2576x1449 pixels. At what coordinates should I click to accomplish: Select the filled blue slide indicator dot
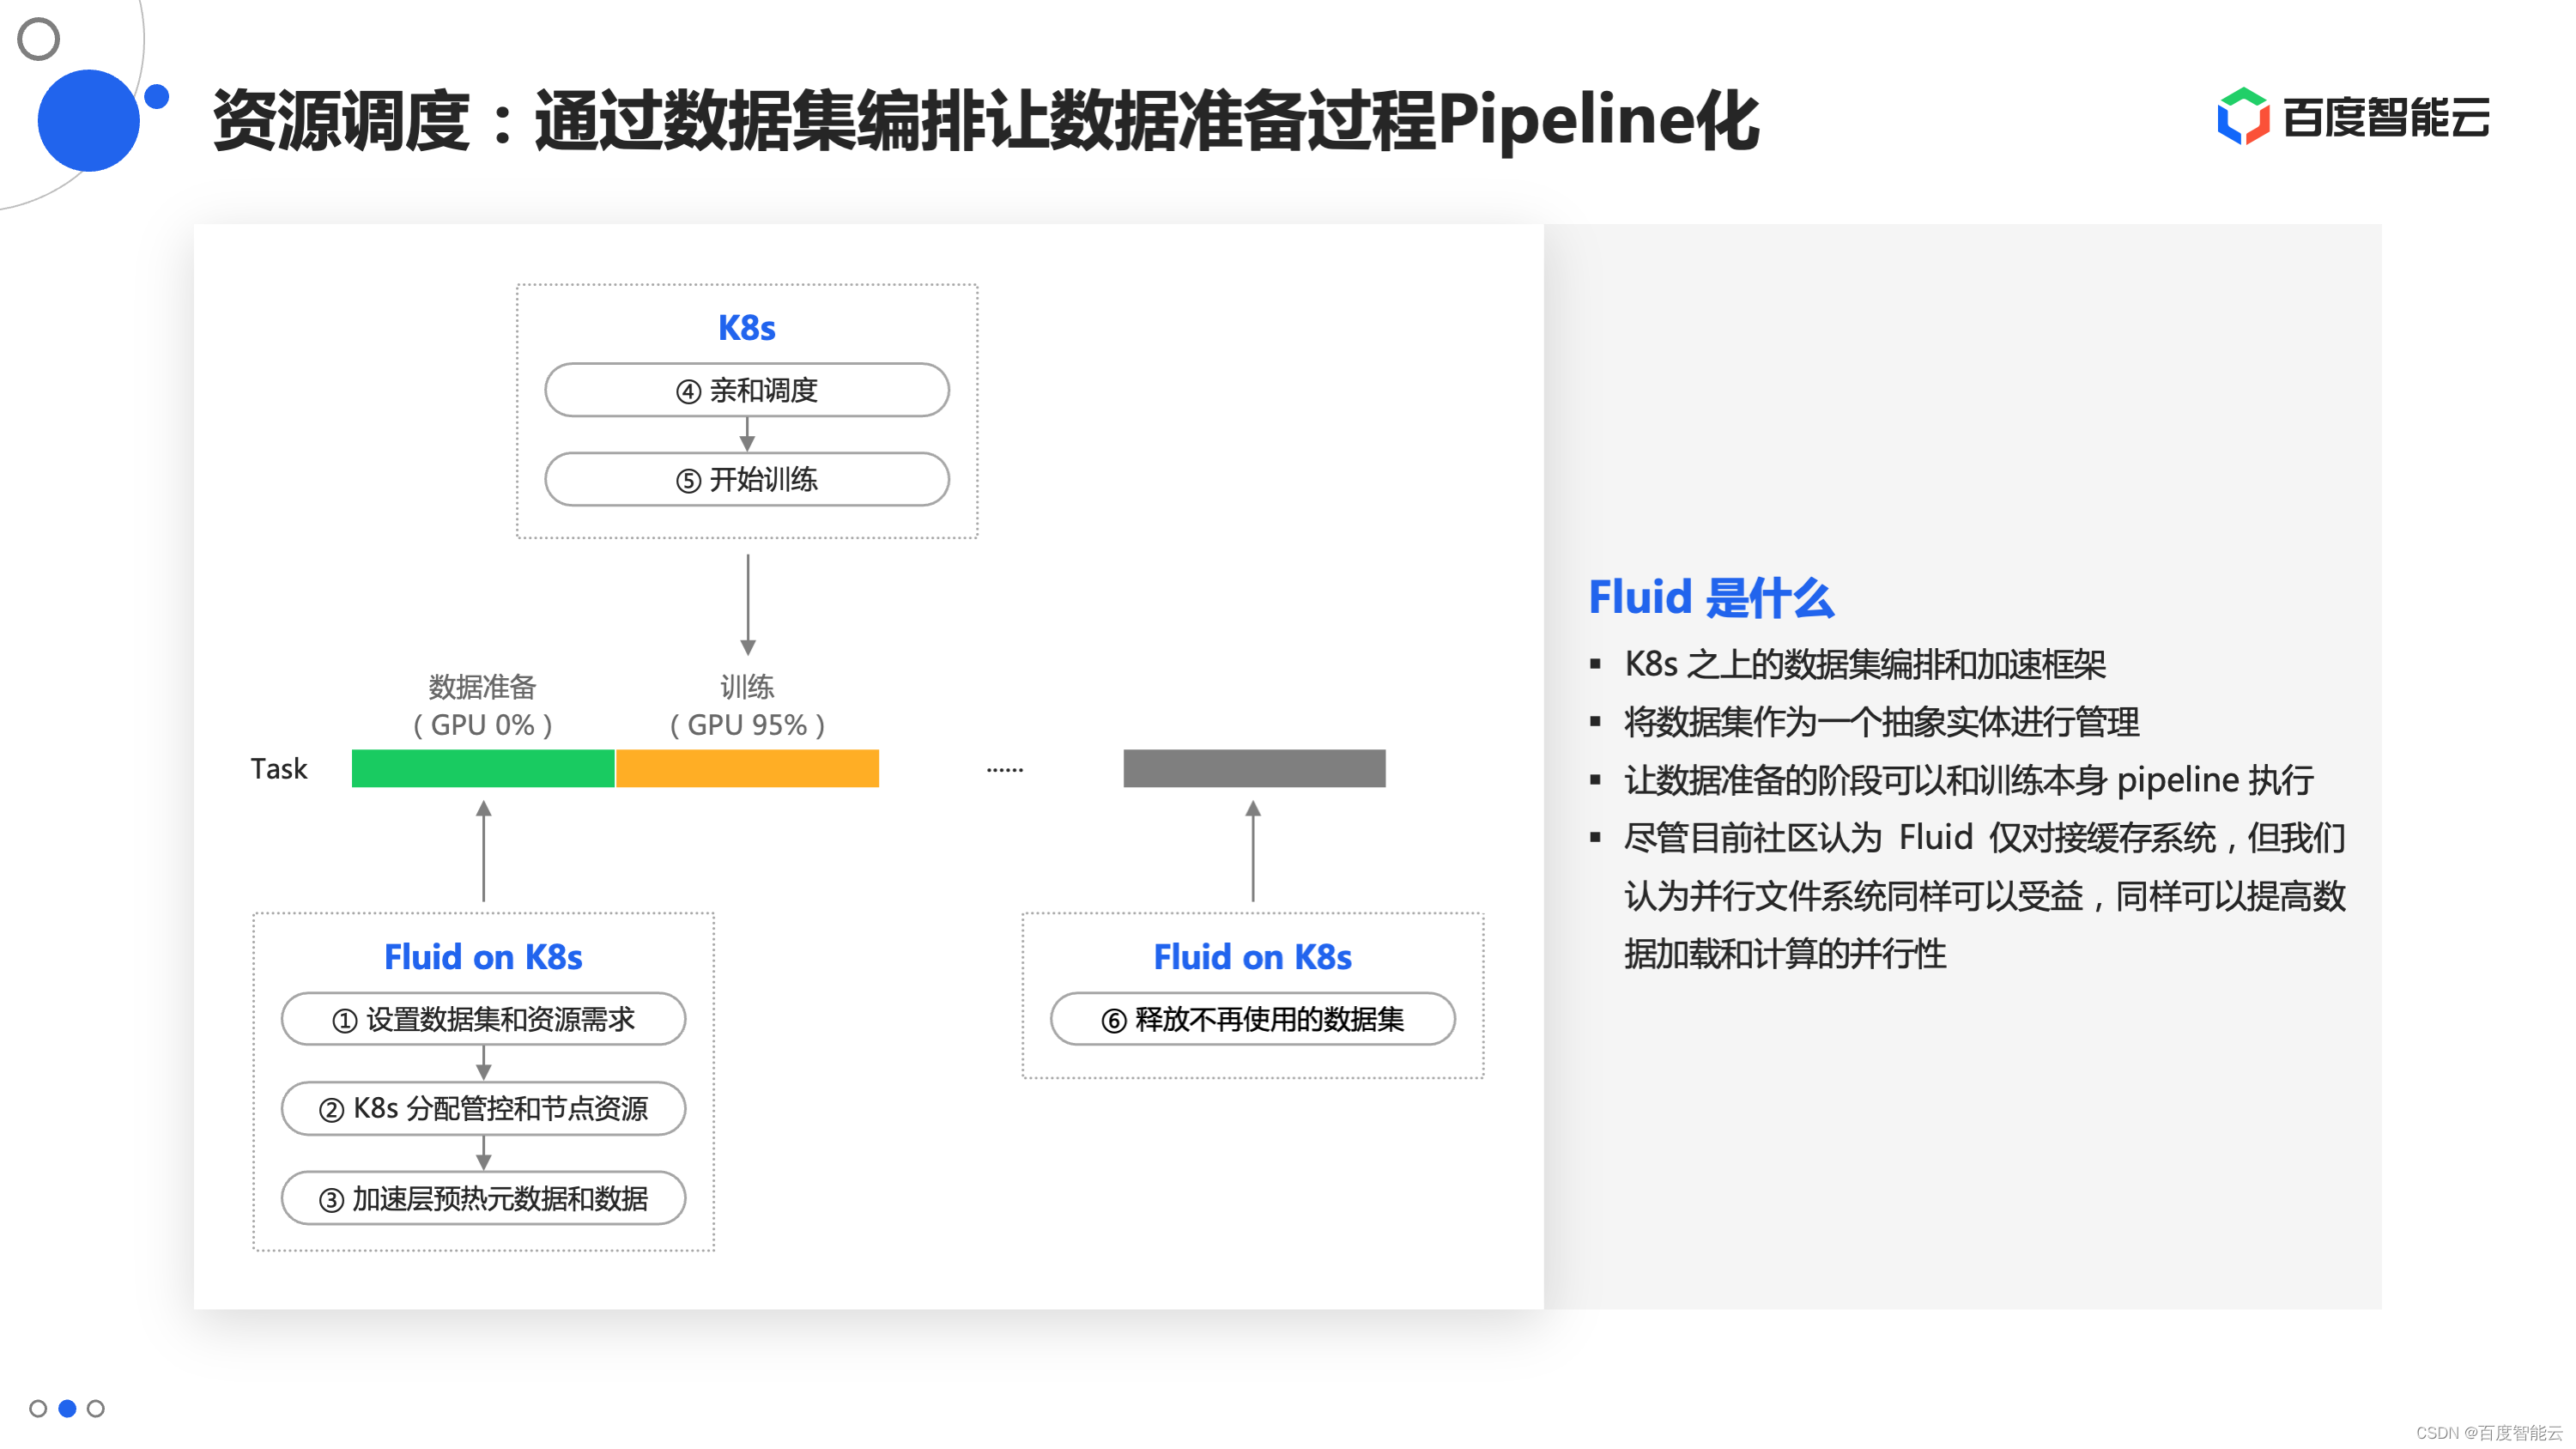click(x=67, y=1408)
